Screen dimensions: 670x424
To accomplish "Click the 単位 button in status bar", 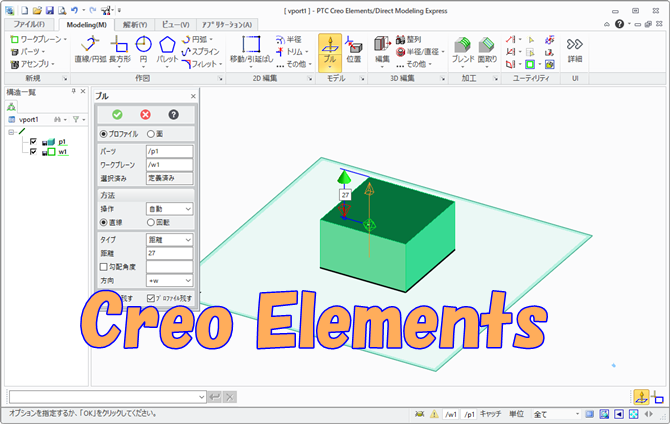I will [516, 414].
